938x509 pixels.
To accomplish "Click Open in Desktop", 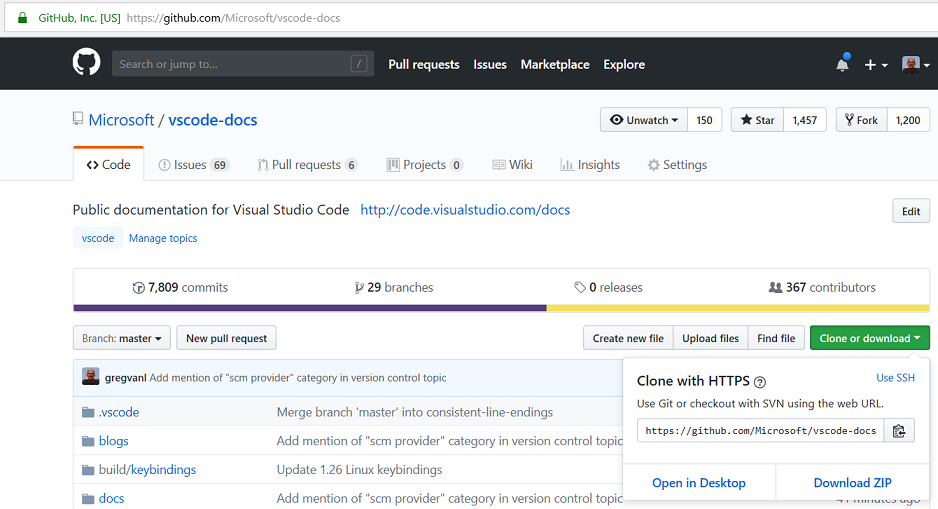I will (699, 483).
